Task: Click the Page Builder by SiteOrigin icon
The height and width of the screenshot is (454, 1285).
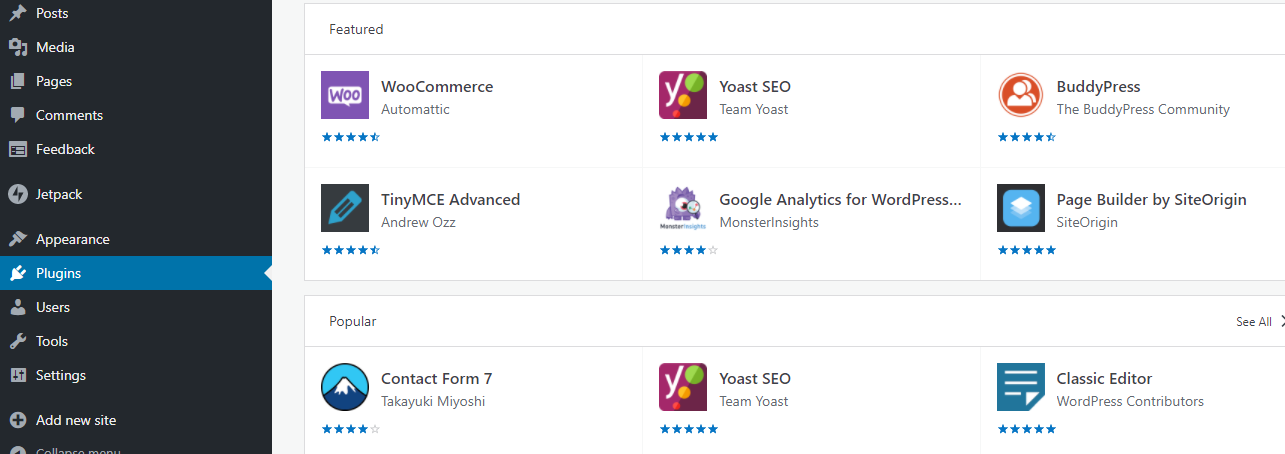Action: (x=1021, y=208)
